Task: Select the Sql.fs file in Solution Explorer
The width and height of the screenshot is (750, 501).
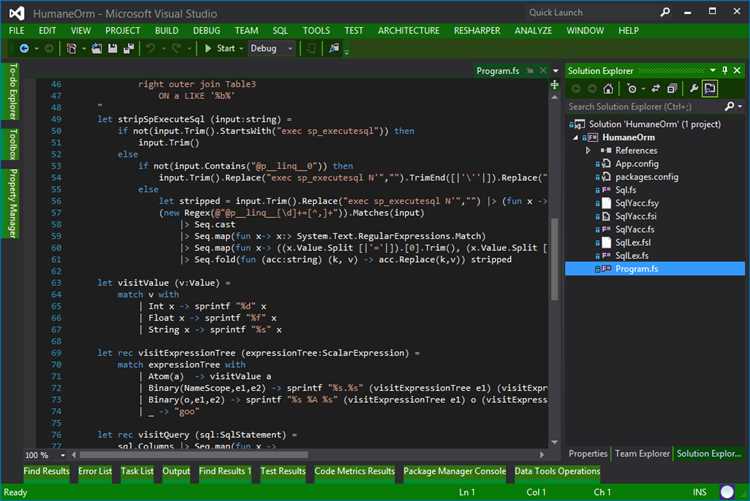Action: coord(625,190)
